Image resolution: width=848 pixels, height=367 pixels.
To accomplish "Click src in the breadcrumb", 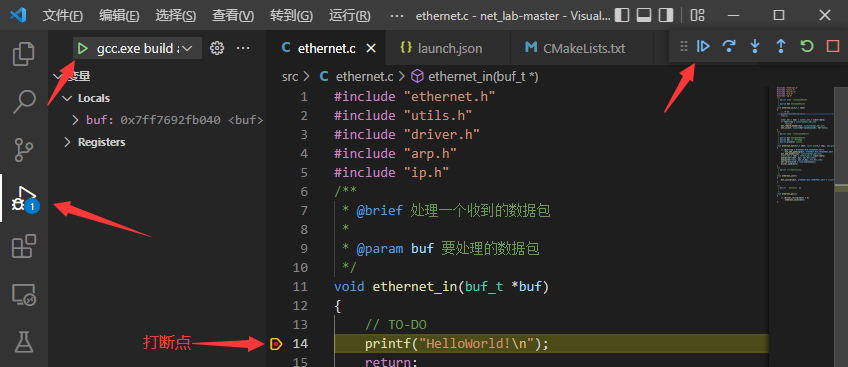I will pyautogui.click(x=290, y=77).
